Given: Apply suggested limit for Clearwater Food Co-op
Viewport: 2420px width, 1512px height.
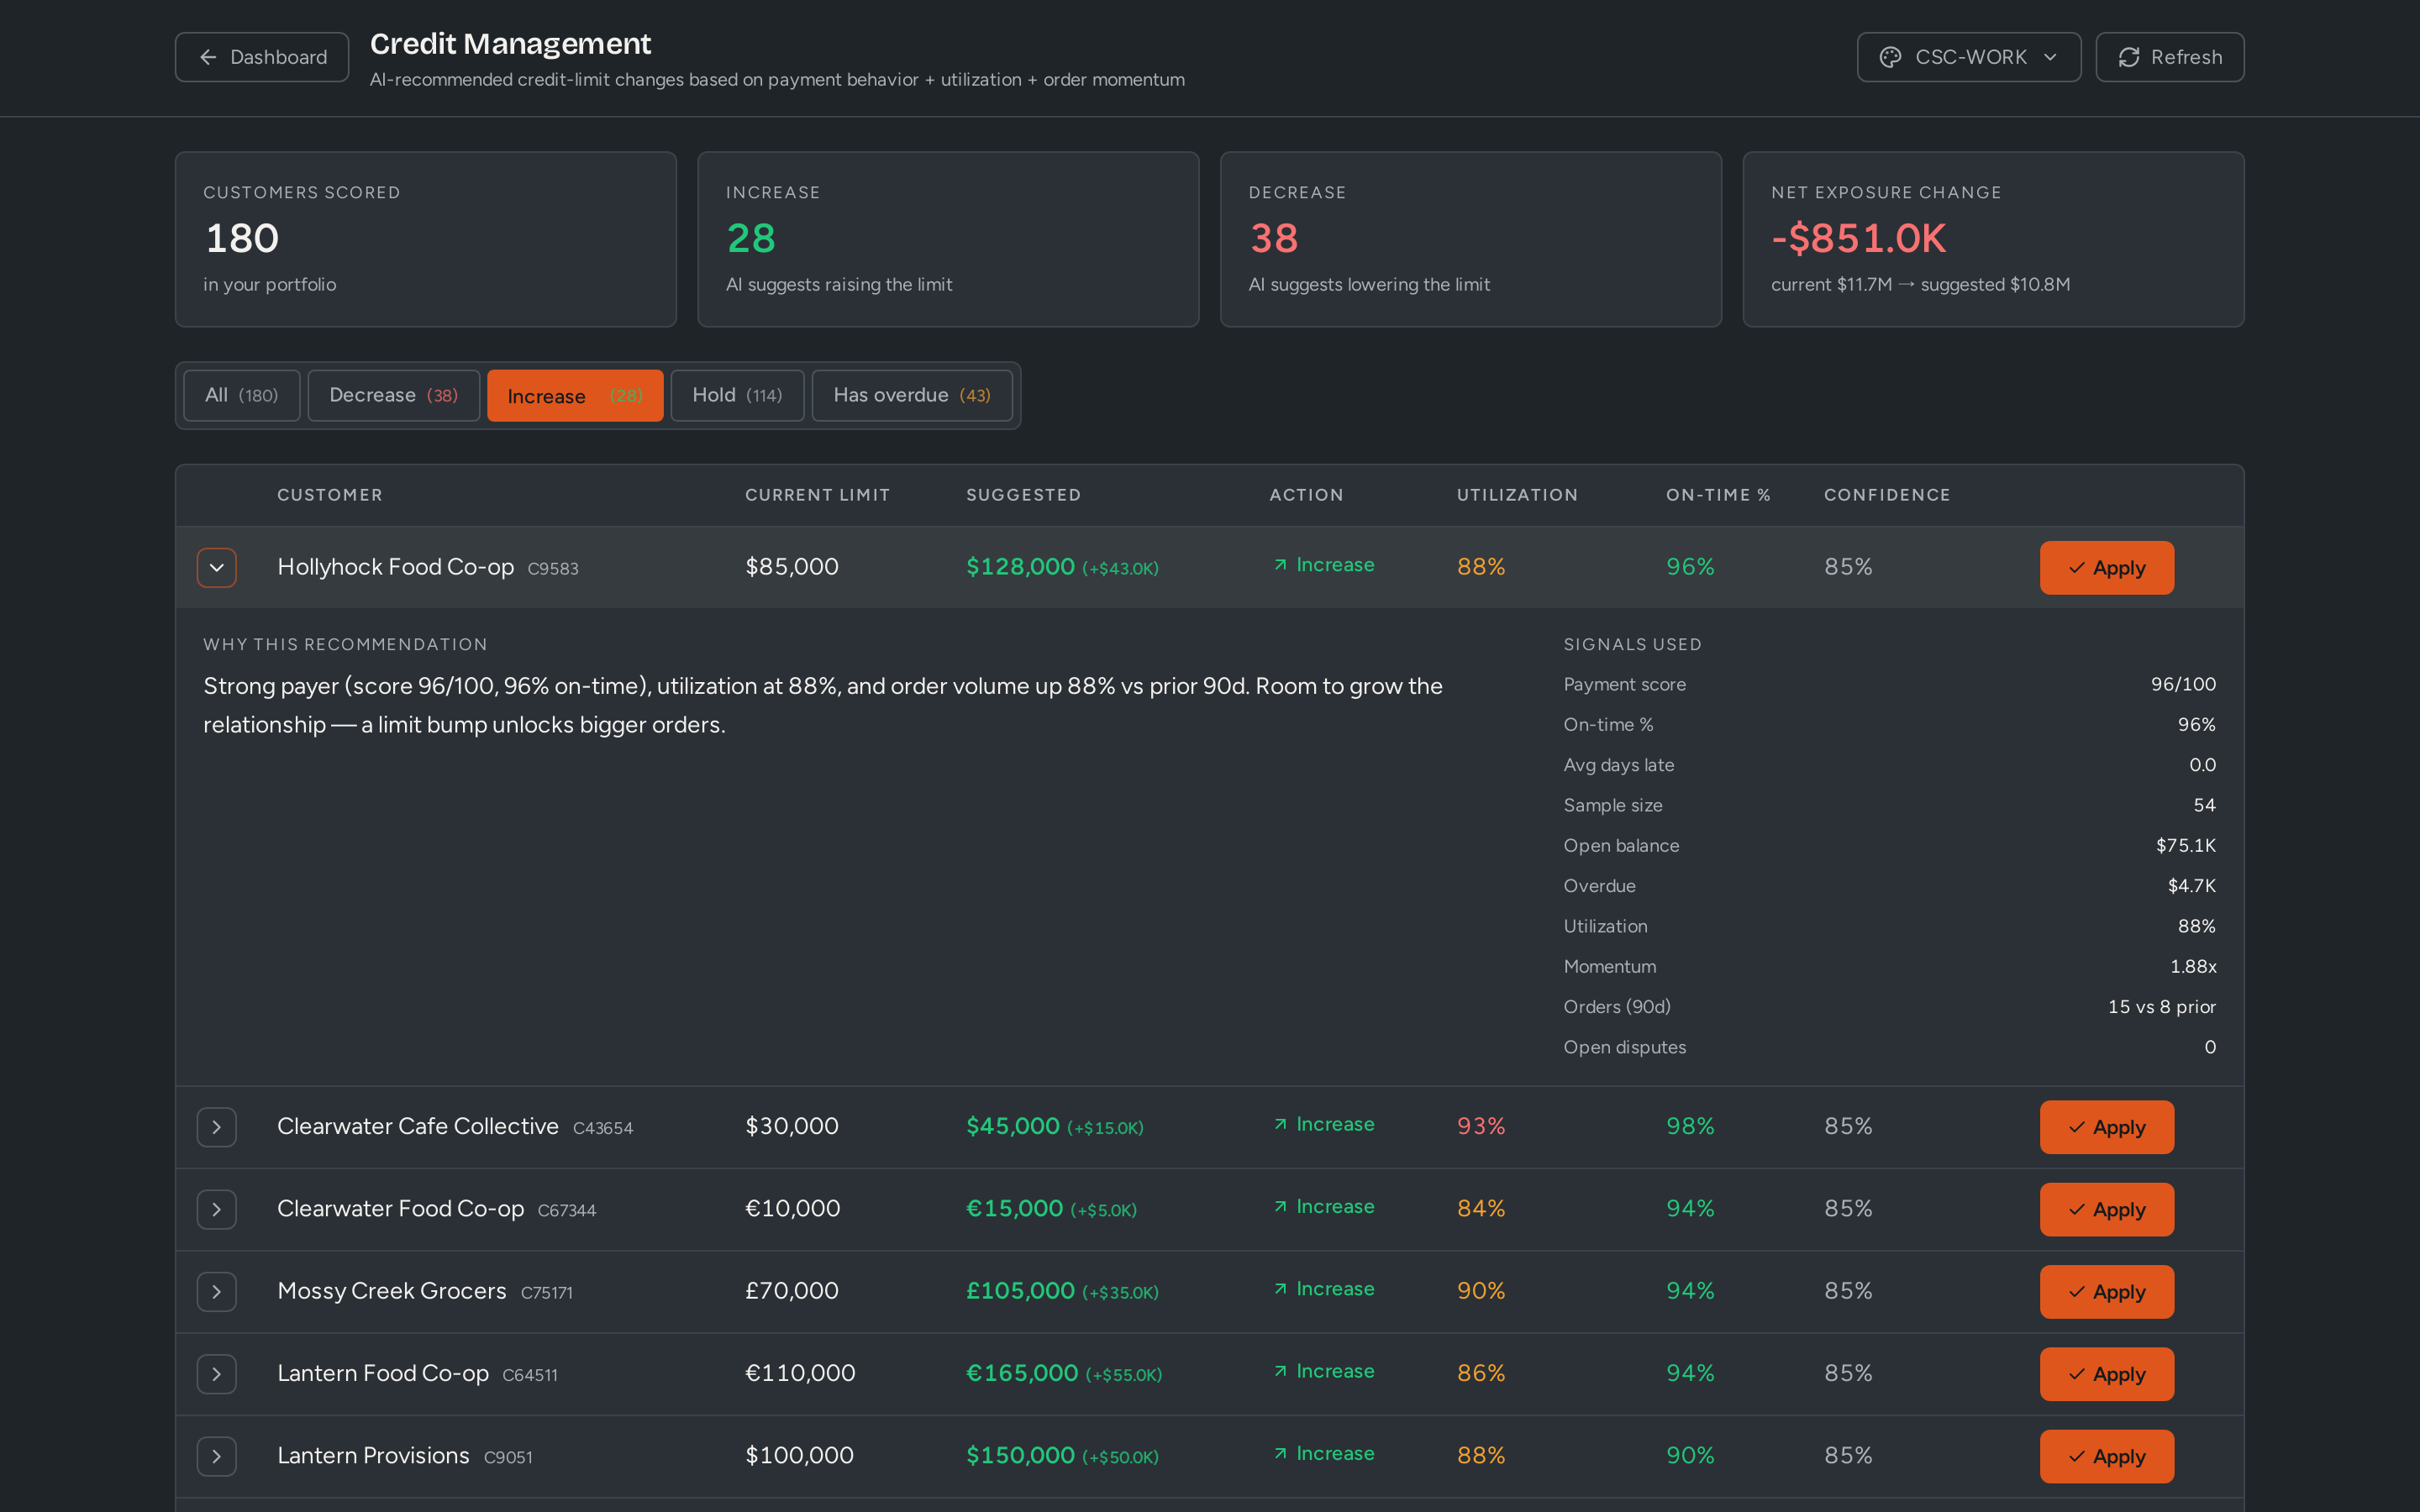Looking at the screenshot, I should point(2106,1209).
